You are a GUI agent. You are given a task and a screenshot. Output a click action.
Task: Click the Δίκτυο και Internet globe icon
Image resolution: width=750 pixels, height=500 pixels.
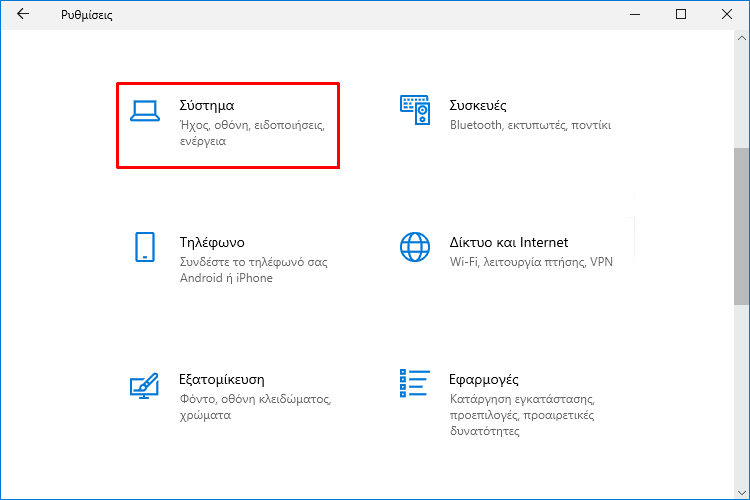coord(415,247)
